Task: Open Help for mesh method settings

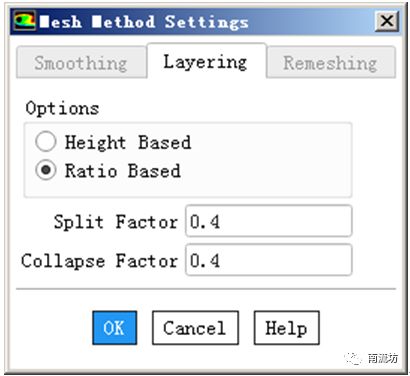Action: tap(287, 328)
